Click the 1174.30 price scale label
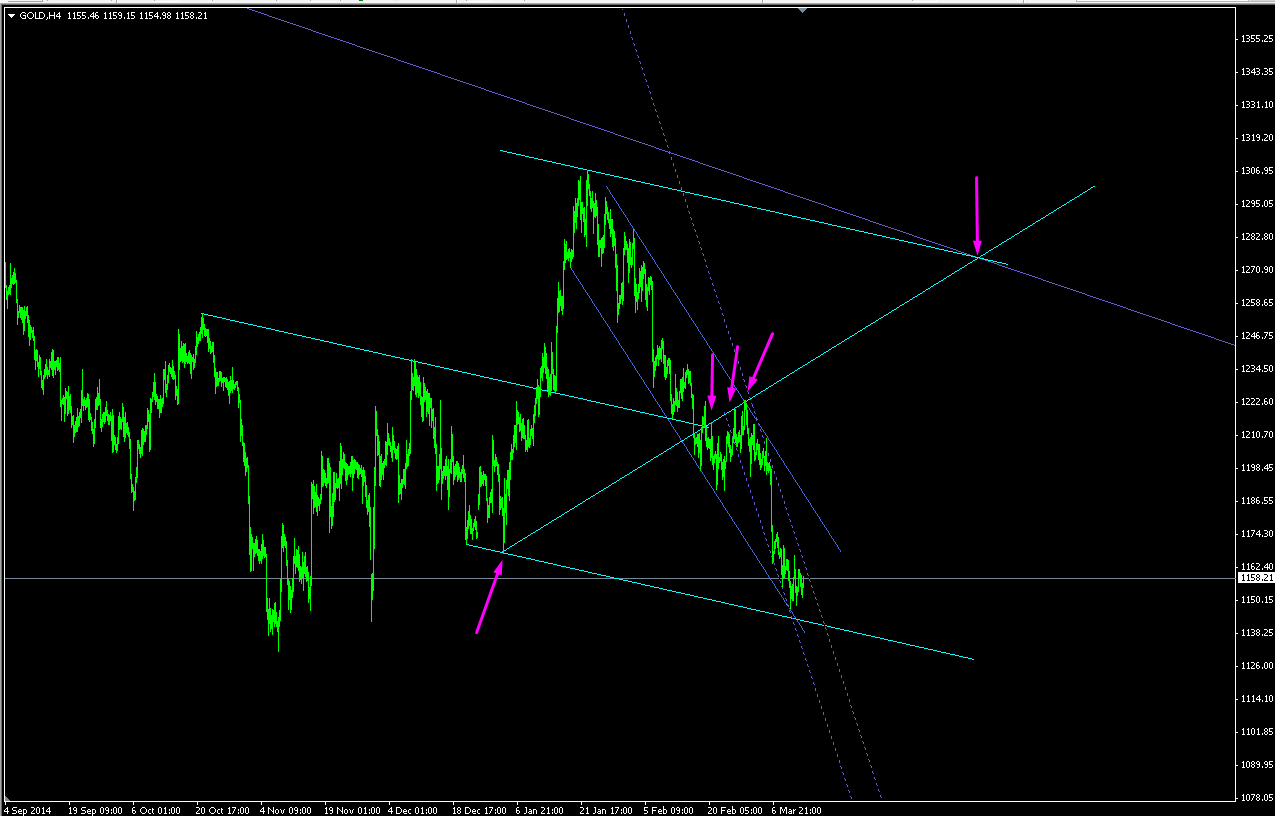The image size is (1275, 816). 1256,533
